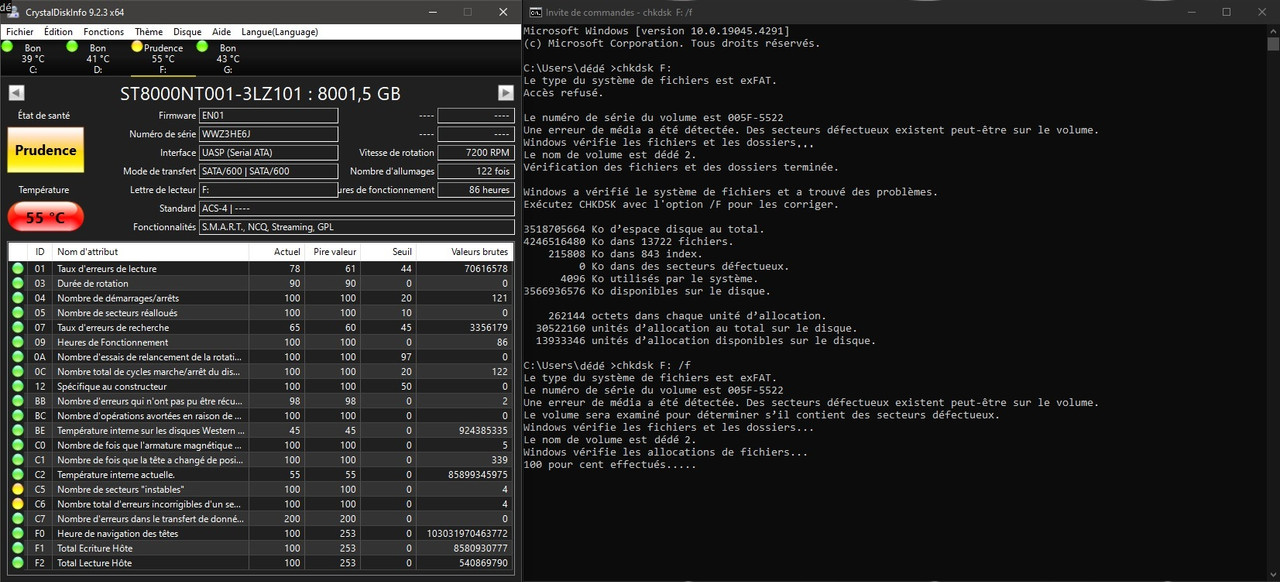Select the Nombre de démarrages/arrêts row
The width and height of the screenshot is (1280, 582).
pos(261,298)
